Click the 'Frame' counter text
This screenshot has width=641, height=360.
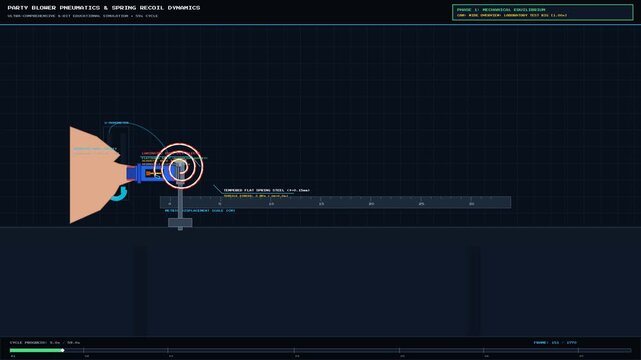[555, 342]
